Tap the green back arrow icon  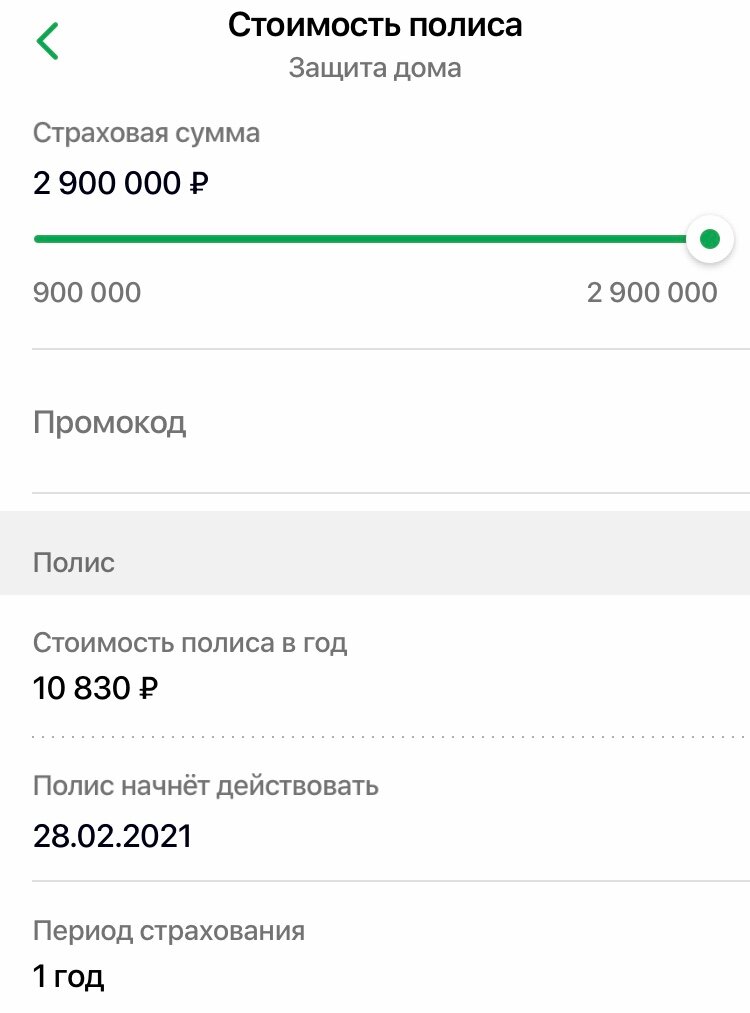47,41
